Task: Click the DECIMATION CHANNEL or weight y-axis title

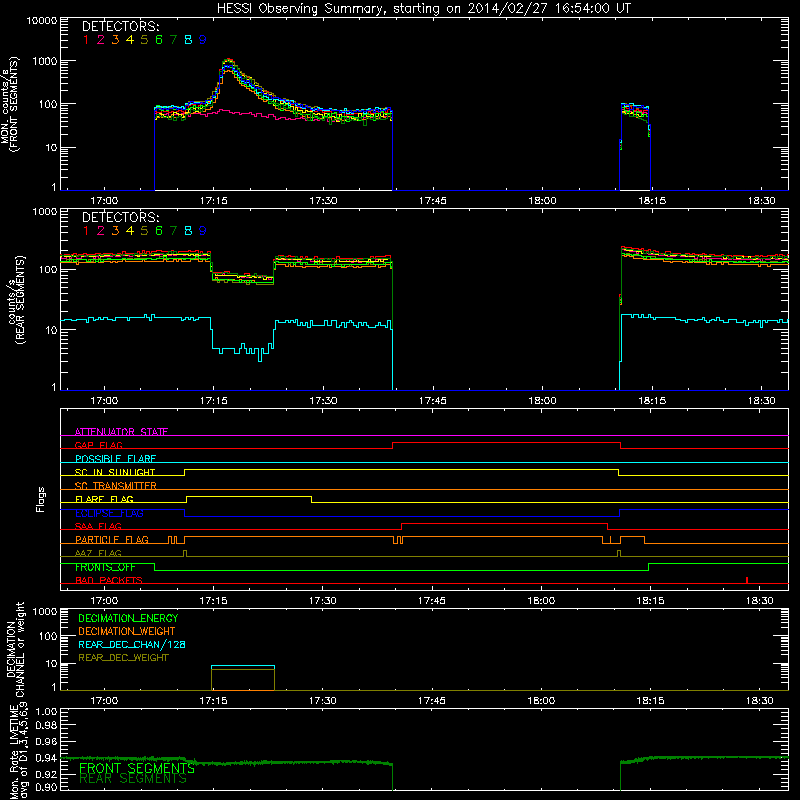Action: coord(15,649)
